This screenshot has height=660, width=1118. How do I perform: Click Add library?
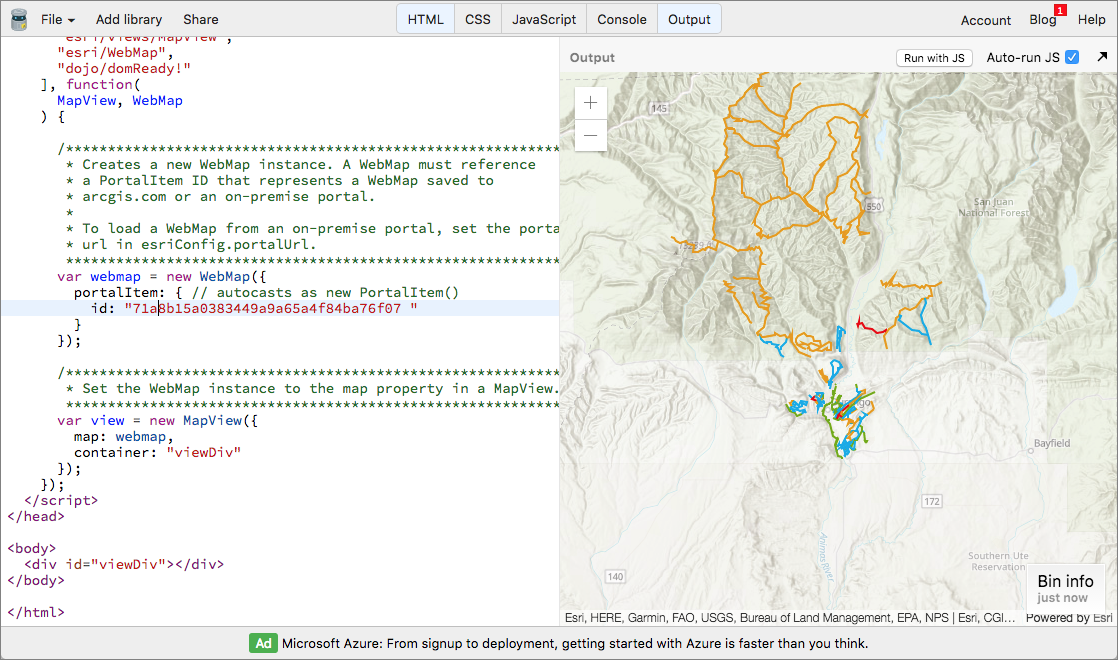128,19
